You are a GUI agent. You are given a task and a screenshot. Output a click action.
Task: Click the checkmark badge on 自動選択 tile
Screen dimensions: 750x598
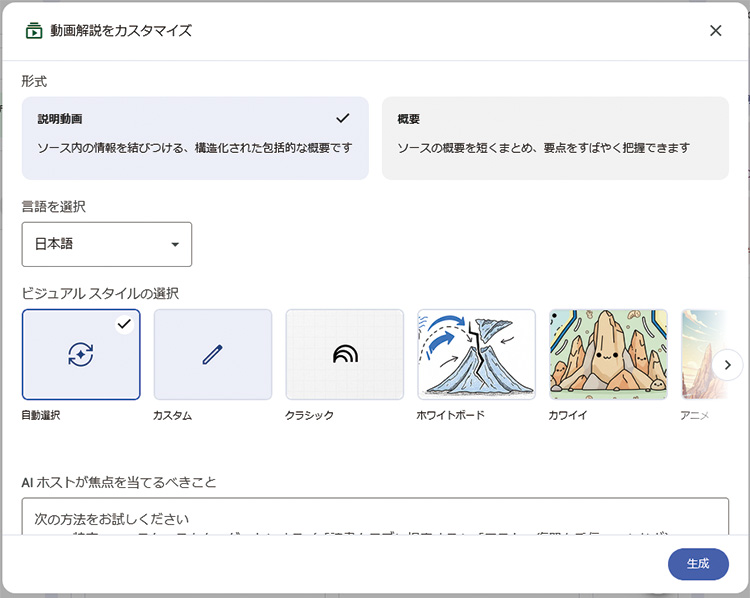pyautogui.click(x=124, y=324)
